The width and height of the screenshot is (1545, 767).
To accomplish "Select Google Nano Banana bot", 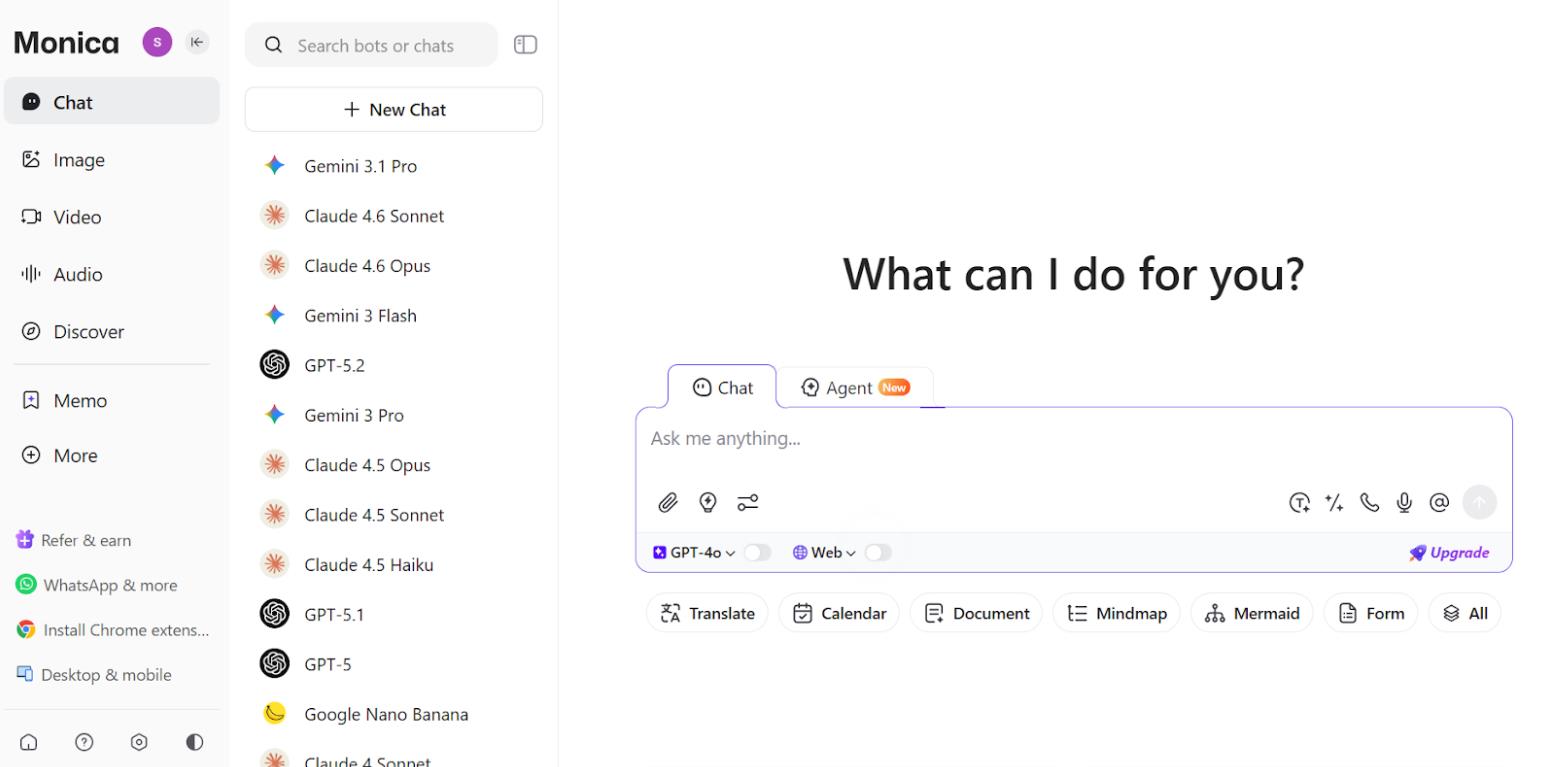I will click(394, 714).
